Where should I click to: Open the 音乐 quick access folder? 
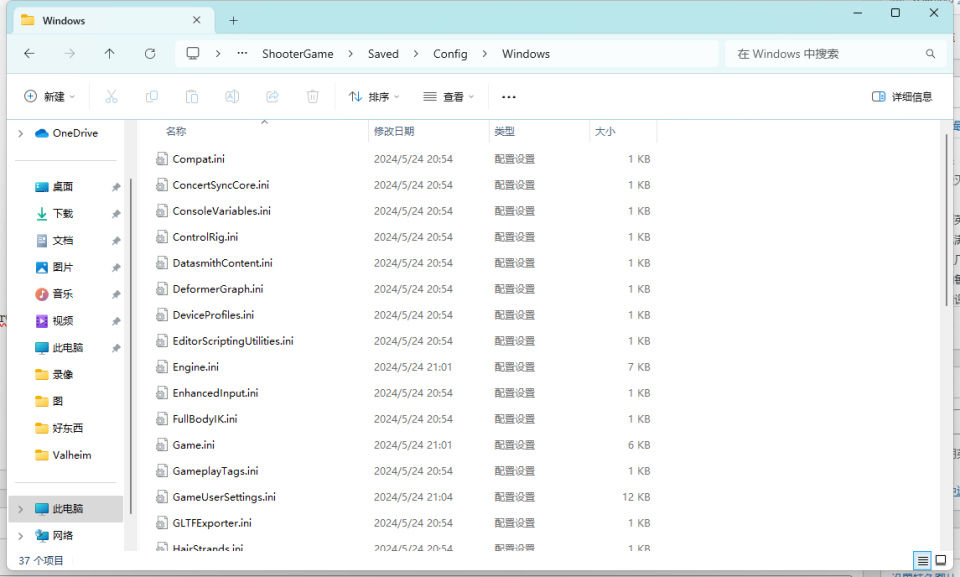pos(62,294)
